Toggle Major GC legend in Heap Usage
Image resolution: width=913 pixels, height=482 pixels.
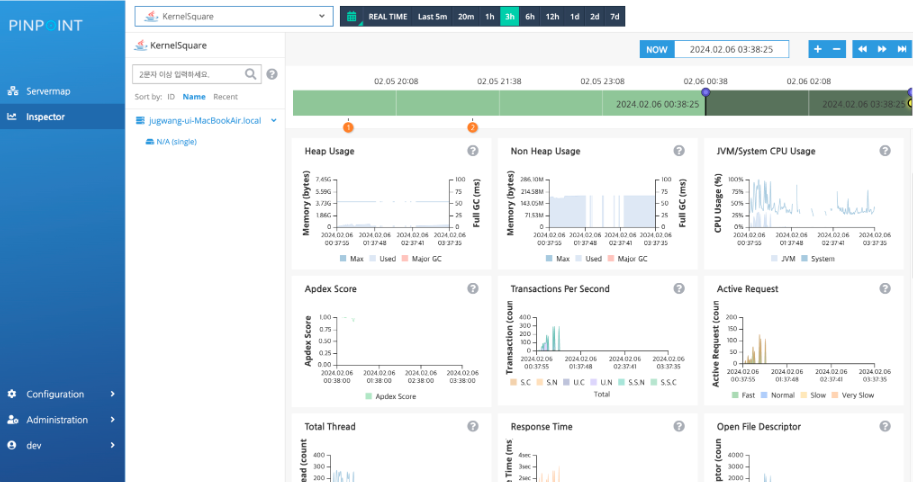422,258
